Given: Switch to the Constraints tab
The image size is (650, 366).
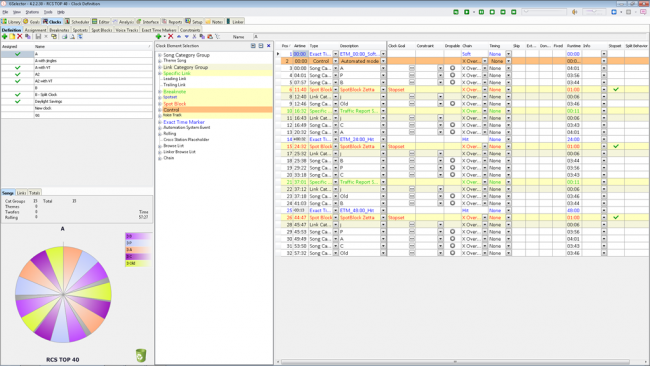Looking at the screenshot, I should click(190, 30).
